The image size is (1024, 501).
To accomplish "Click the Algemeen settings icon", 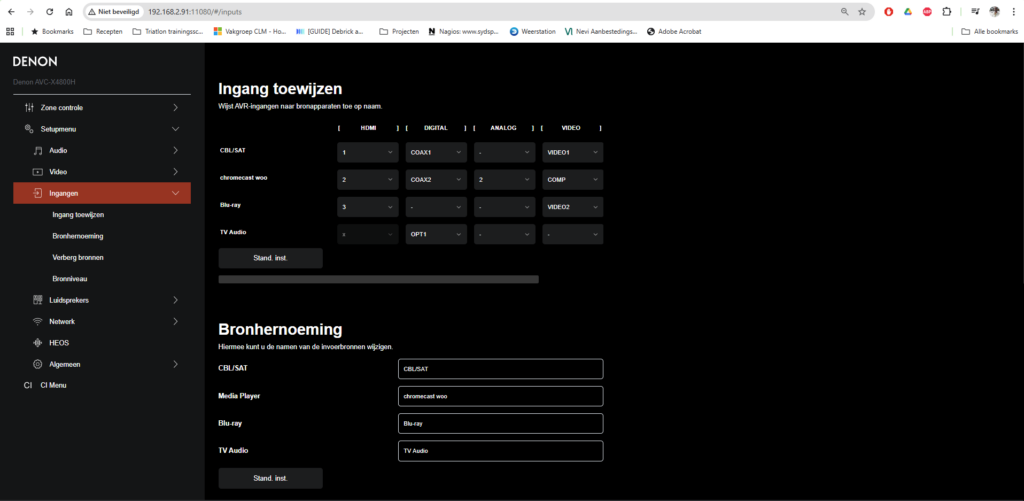I will pyautogui.click(x=38, y=364).
